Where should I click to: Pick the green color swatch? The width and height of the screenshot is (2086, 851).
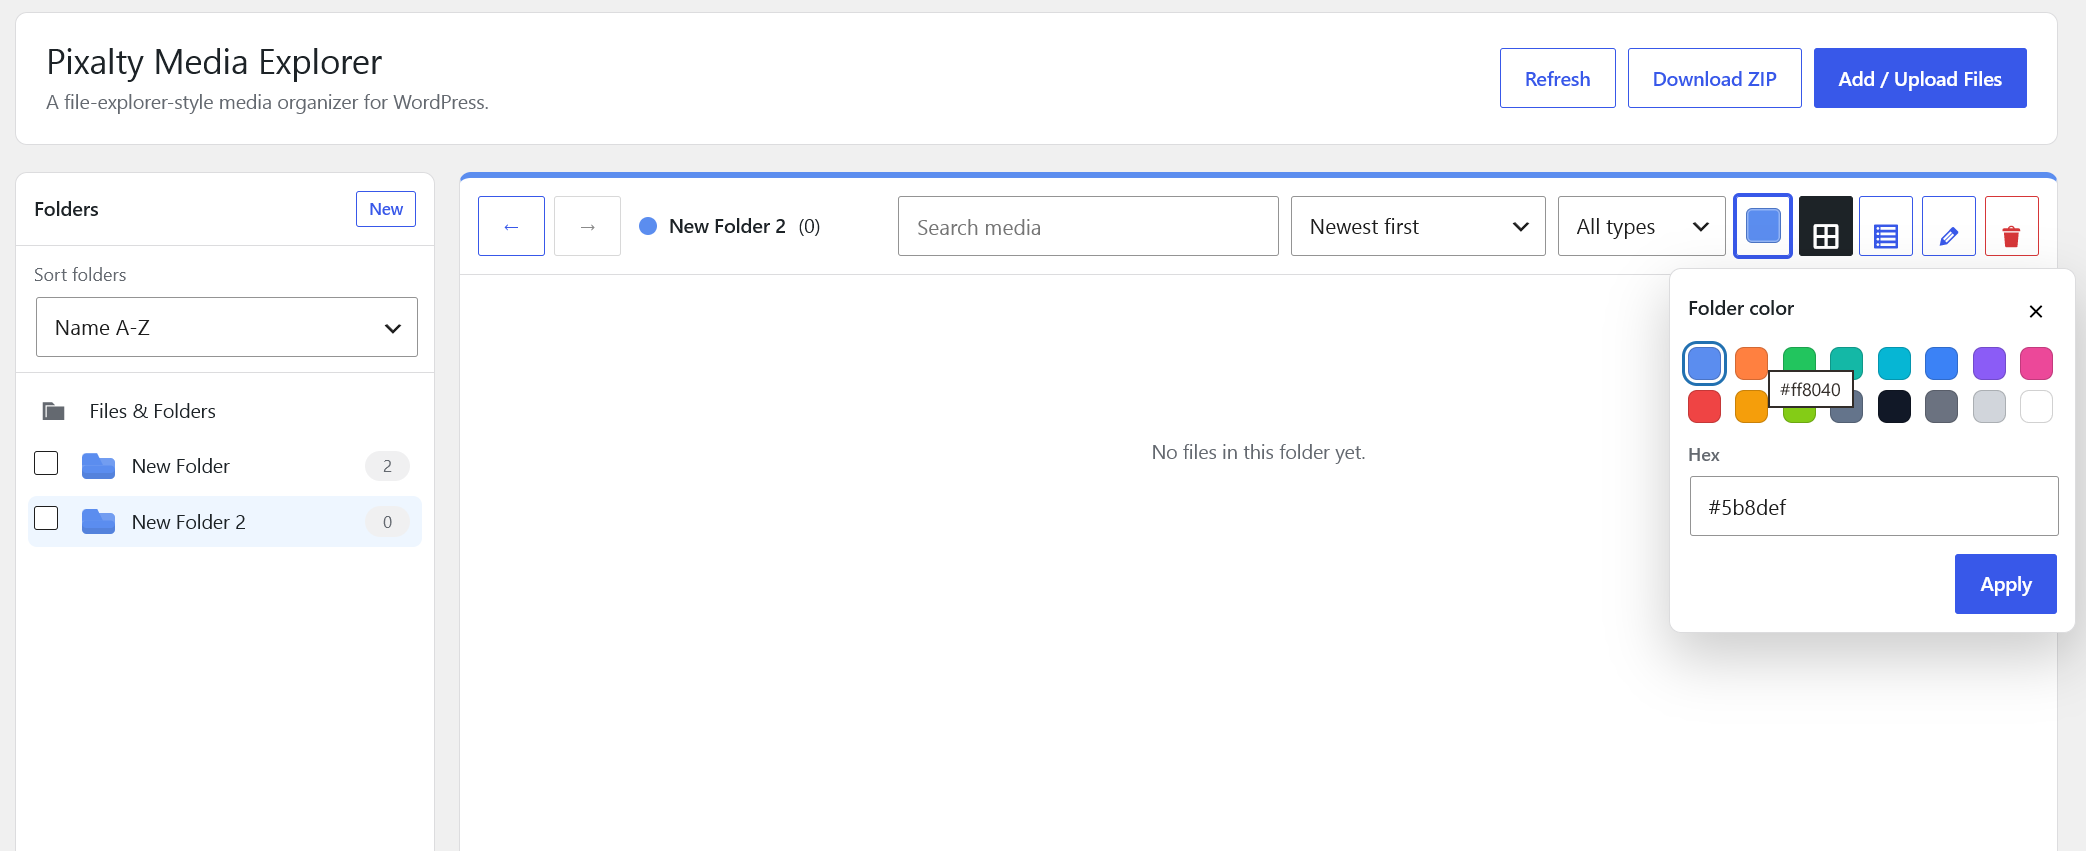[1799, 358]
